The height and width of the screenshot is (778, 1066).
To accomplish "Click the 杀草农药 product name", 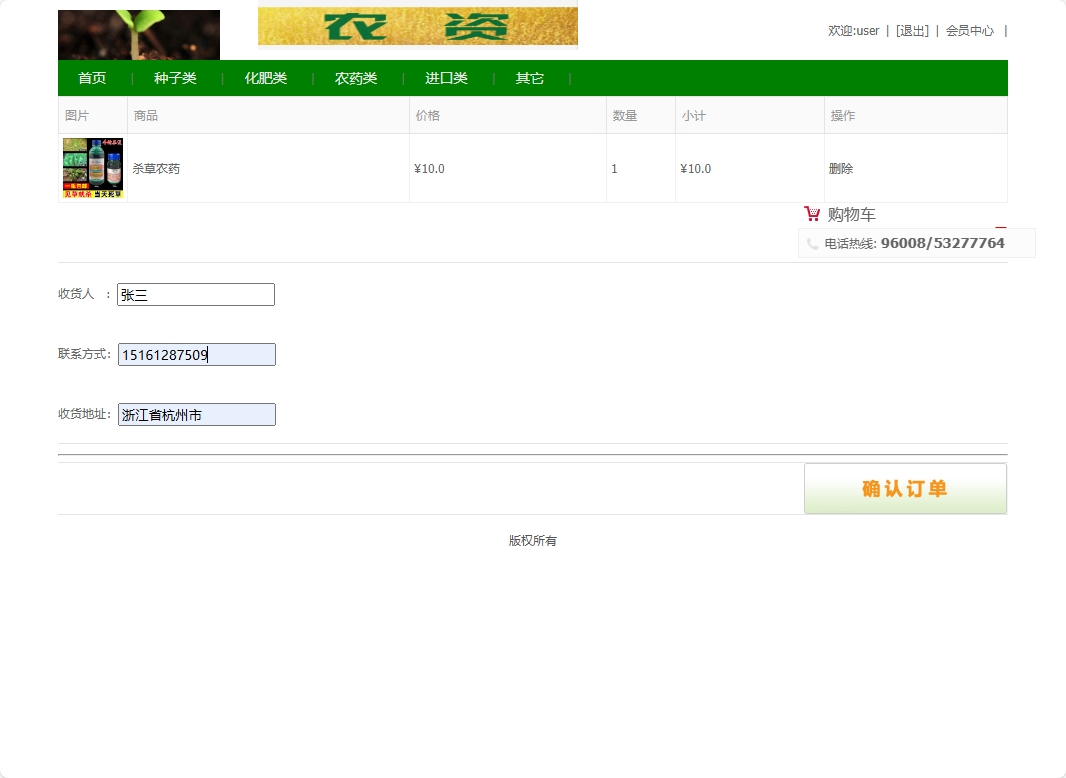I will [x=156, y=168].
